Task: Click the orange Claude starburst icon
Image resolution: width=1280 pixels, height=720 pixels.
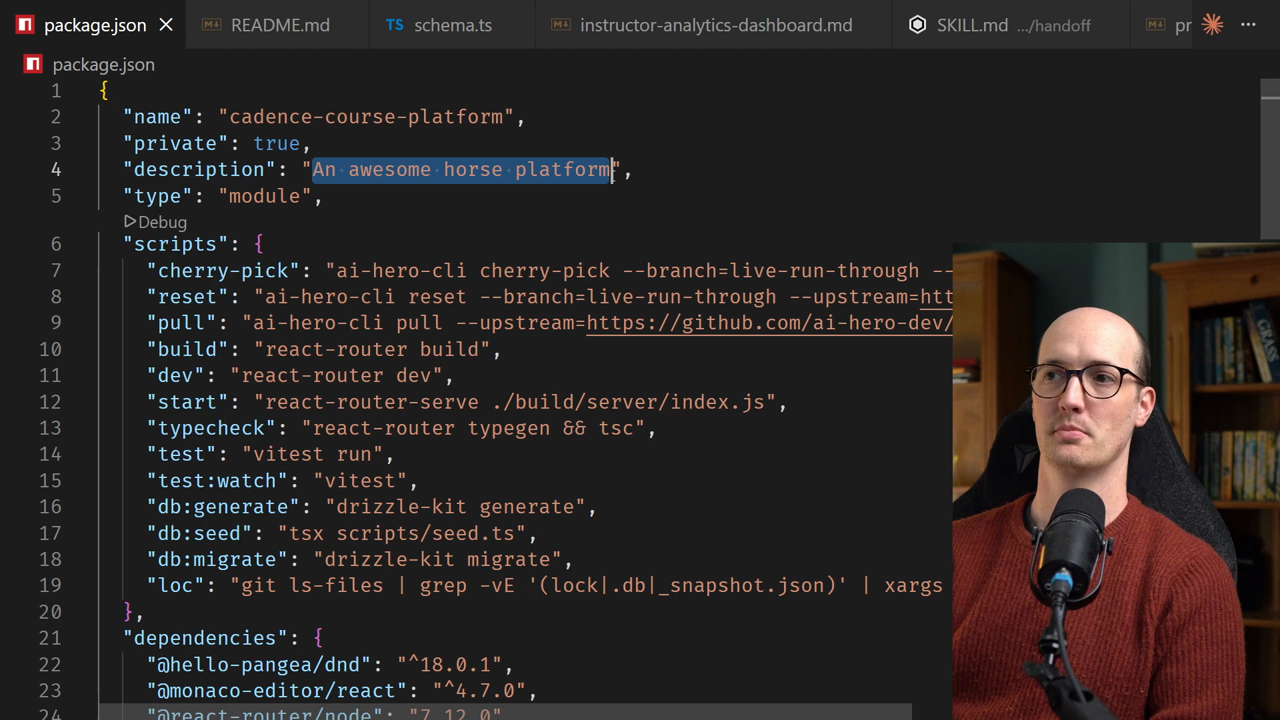Action: tap(1212, 25)
